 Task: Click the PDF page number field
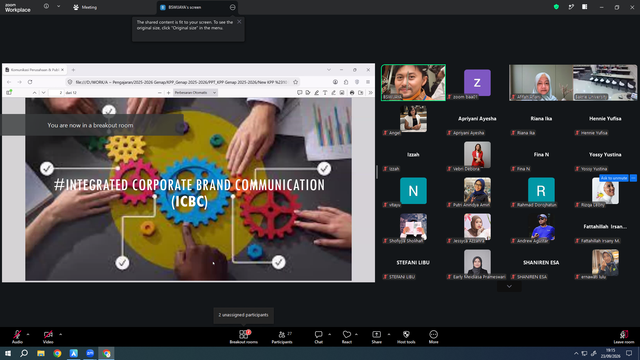56,93
